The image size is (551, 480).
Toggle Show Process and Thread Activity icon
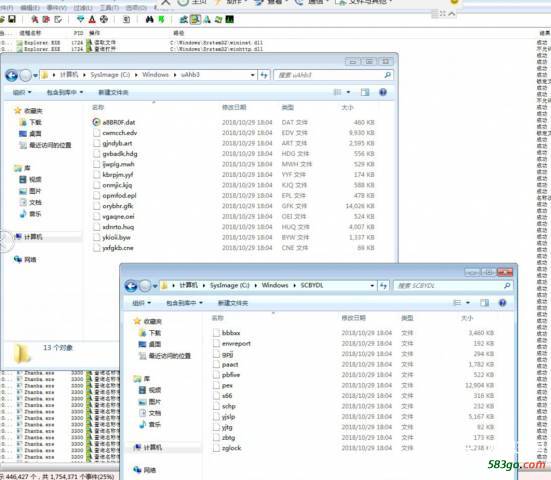pyautogui.click(x=219, y=19)
